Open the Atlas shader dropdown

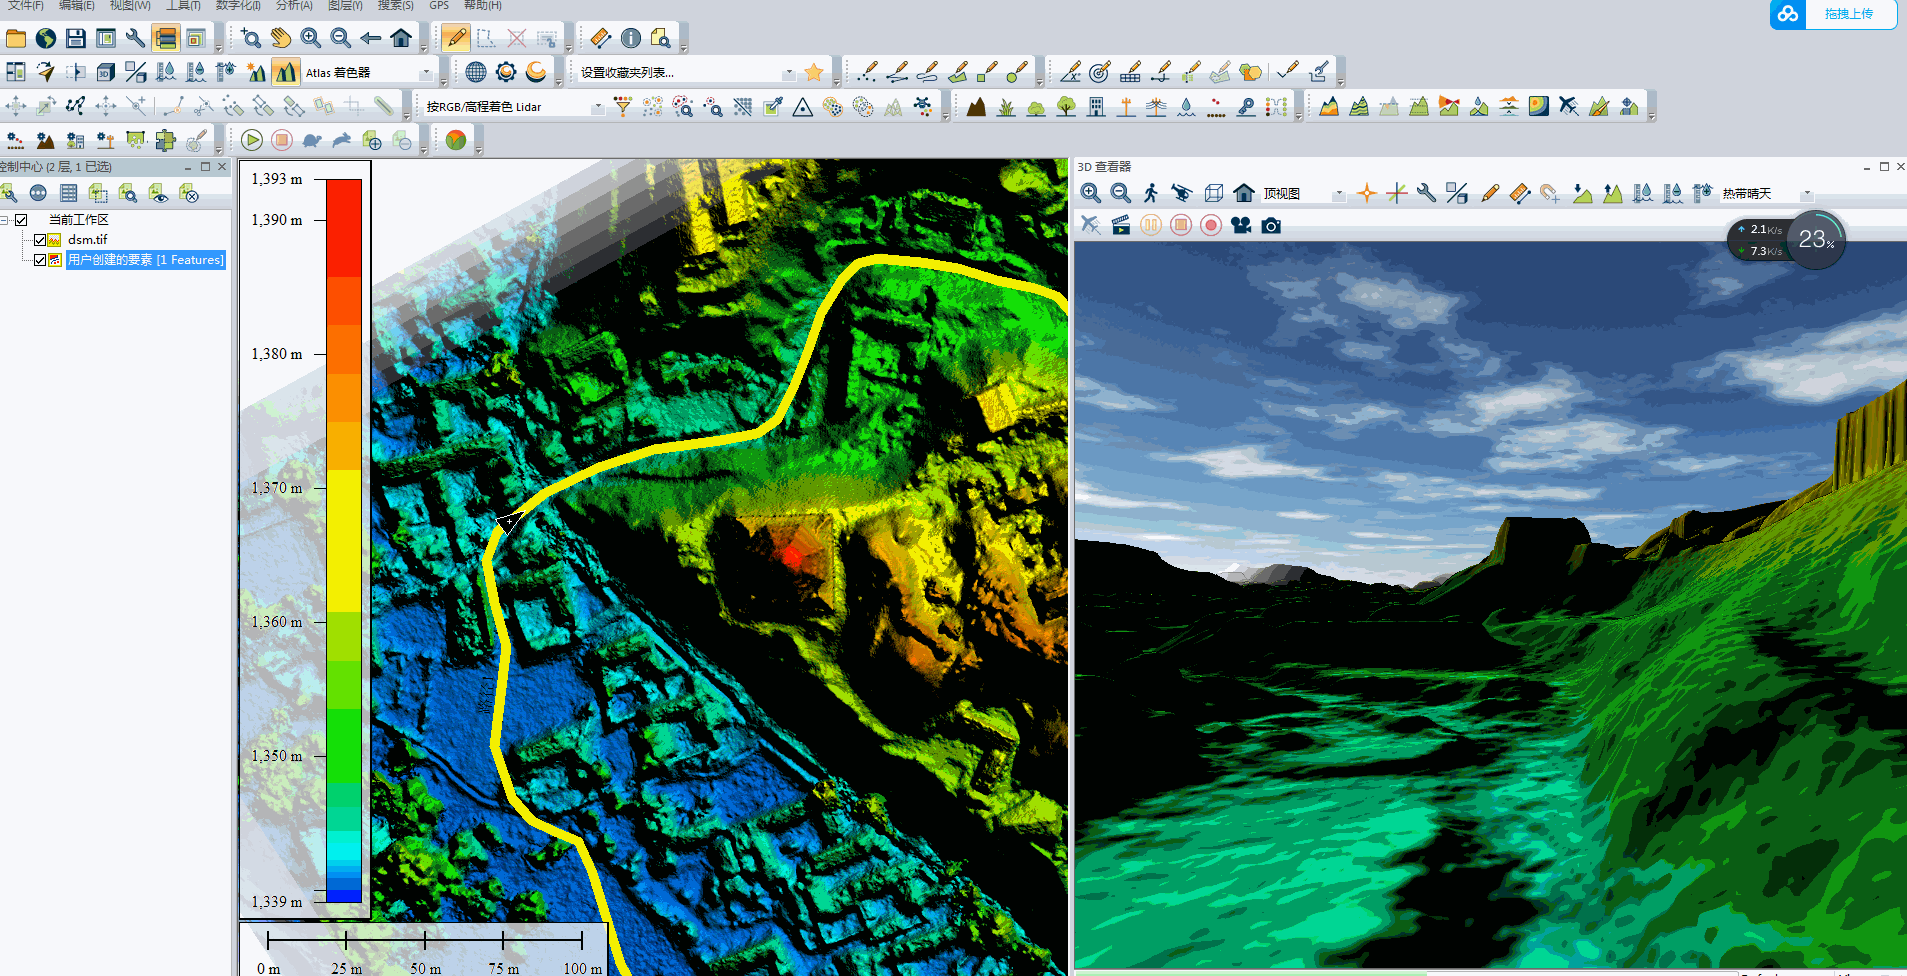[x=426, y=73]
